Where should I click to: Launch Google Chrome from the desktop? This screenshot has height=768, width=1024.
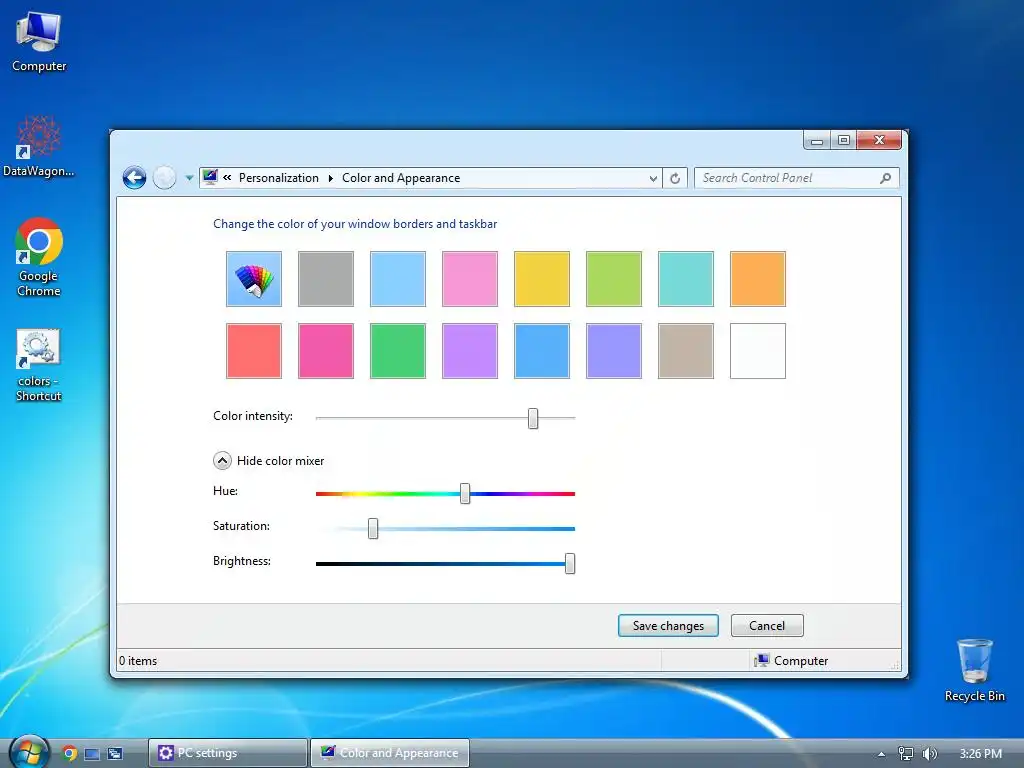coord(39,257)
